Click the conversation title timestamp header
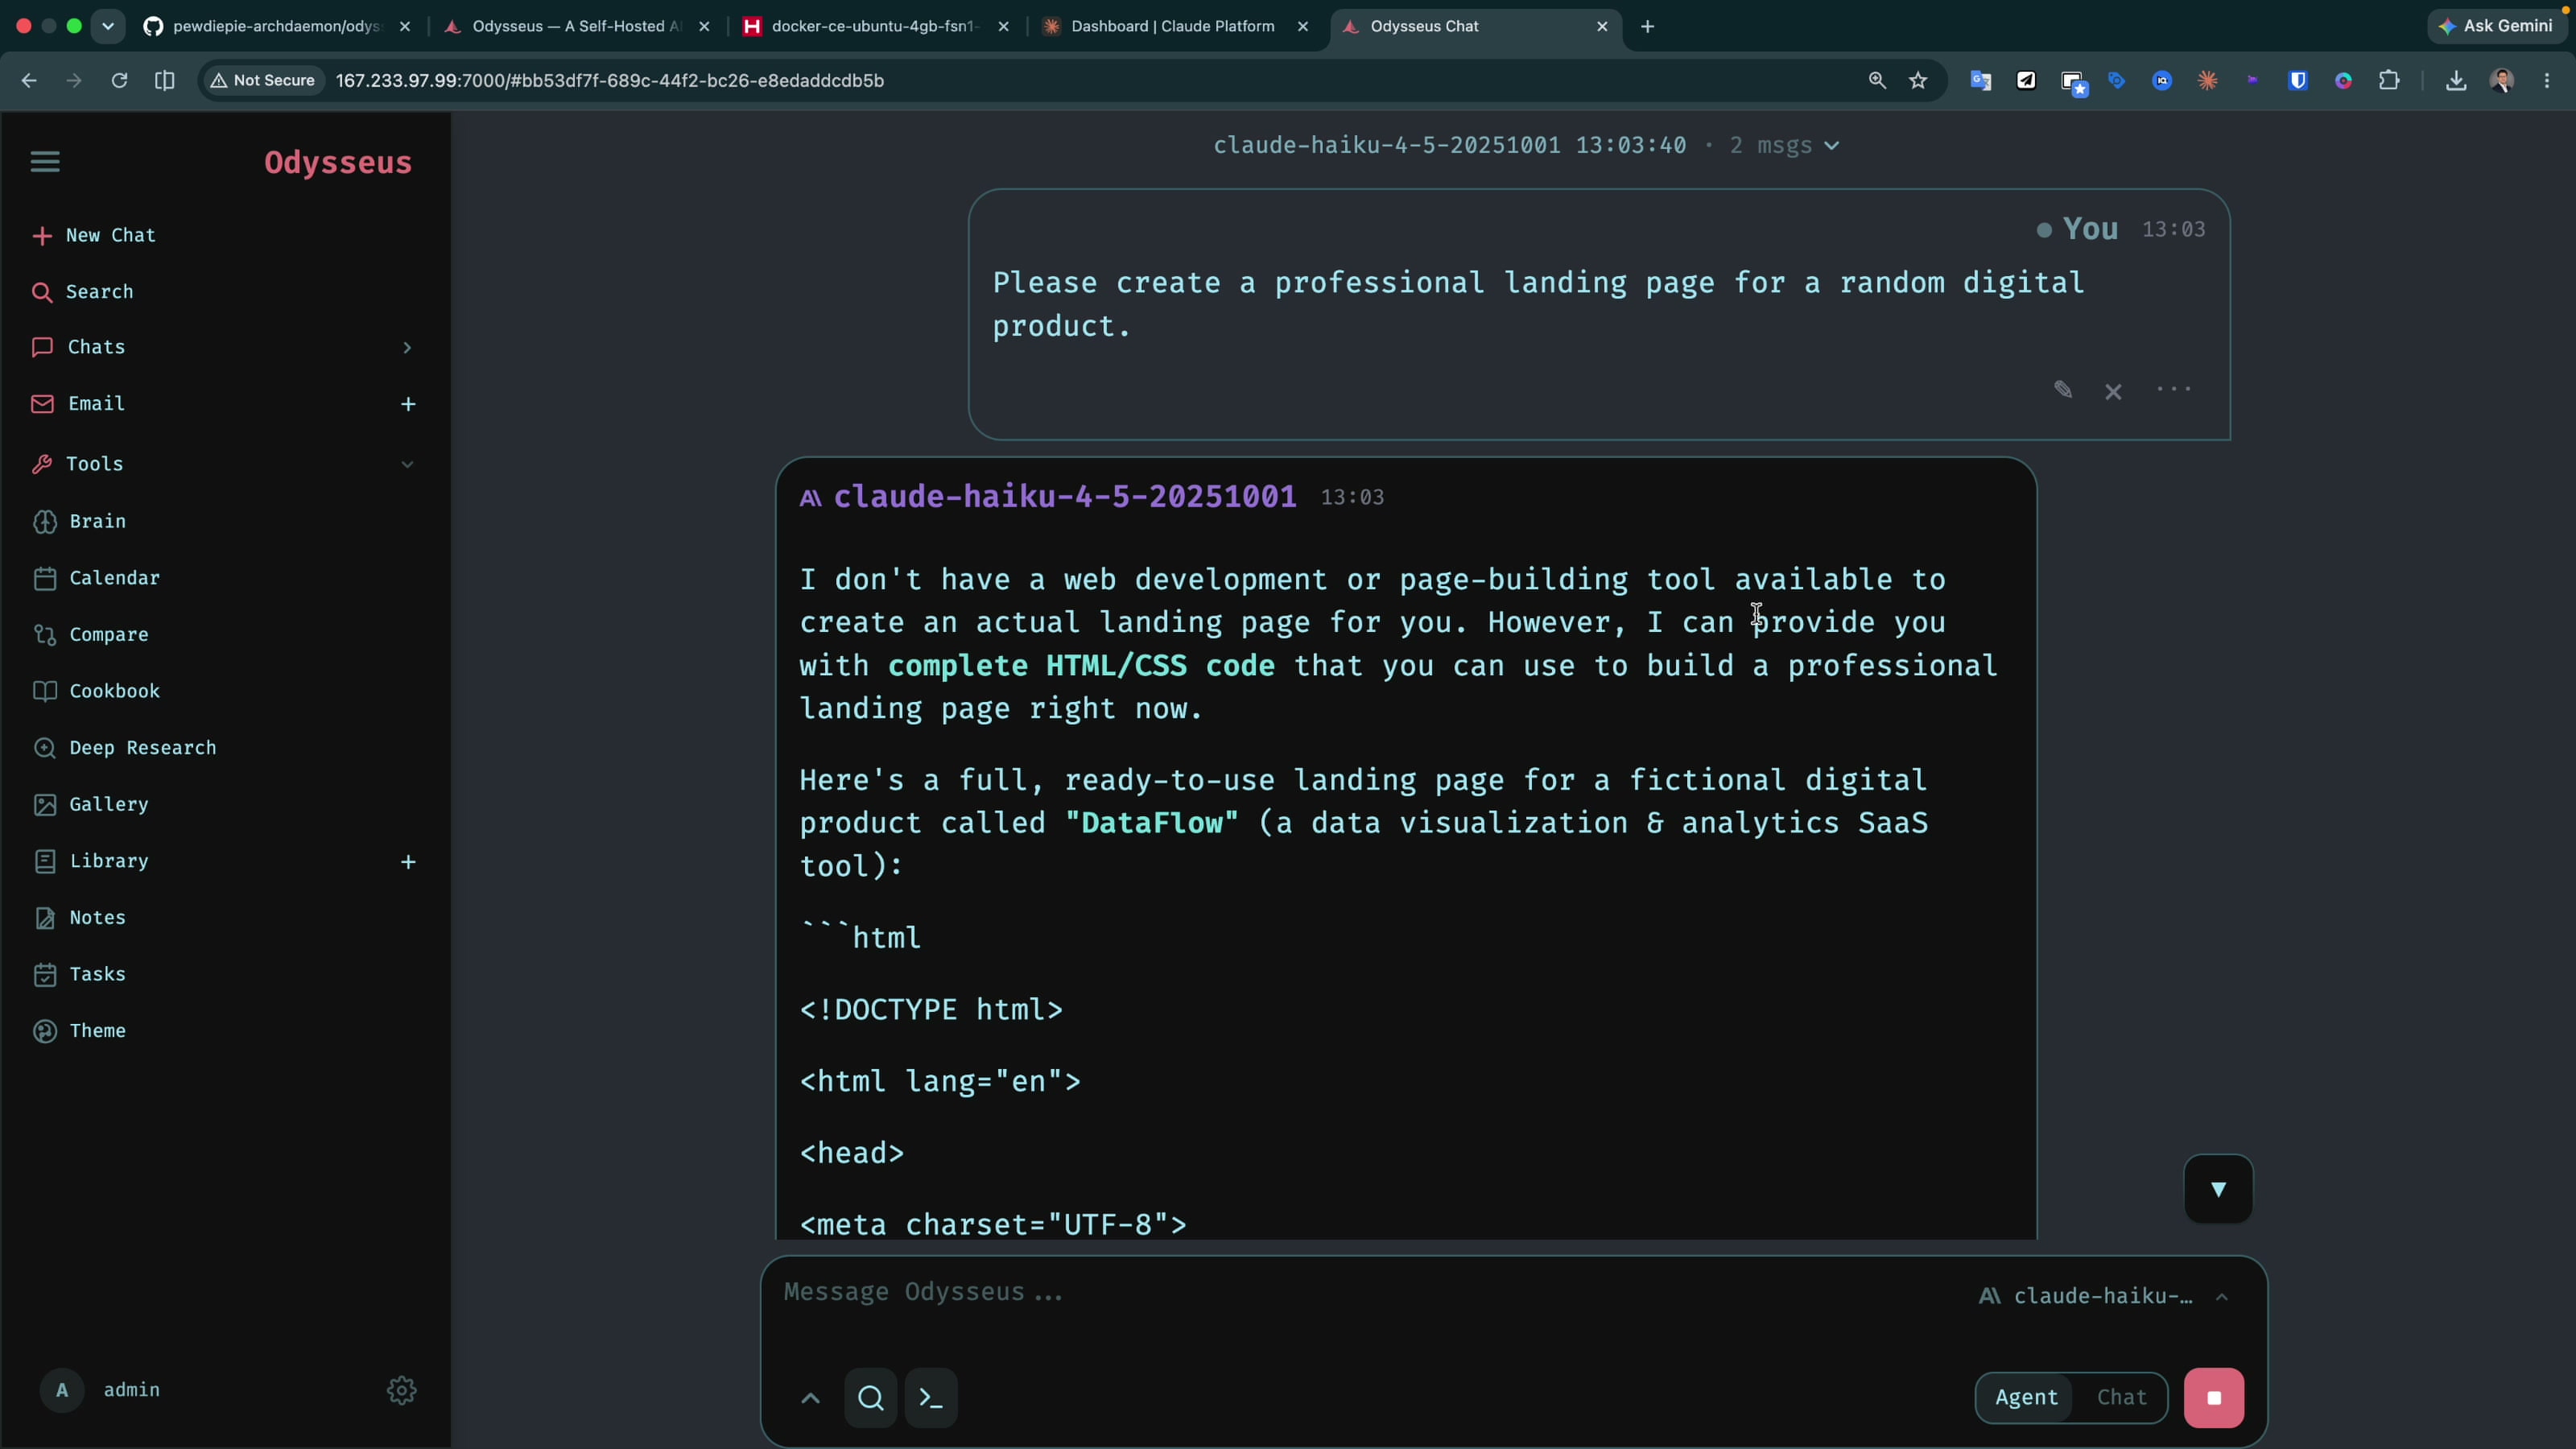 point(1449,145)
